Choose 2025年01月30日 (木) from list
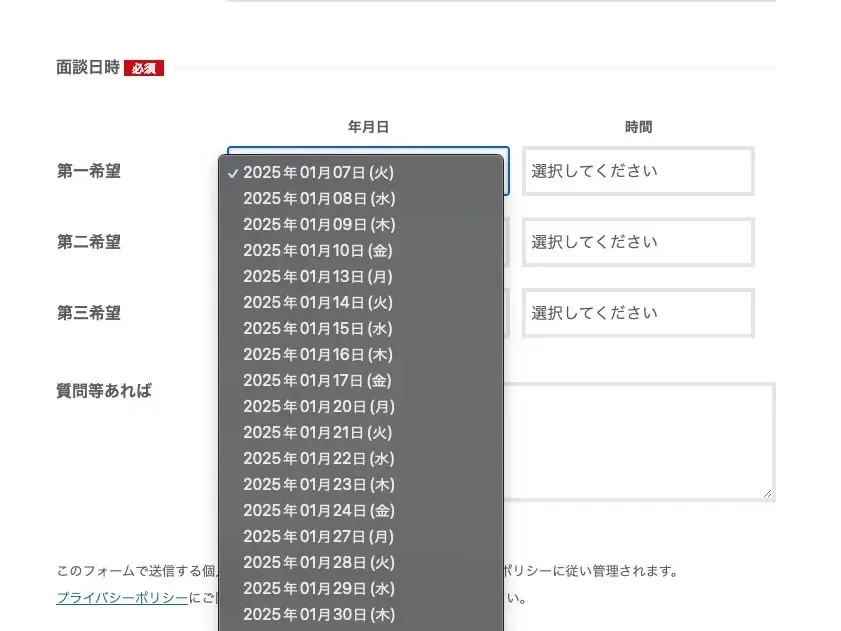The image size is (841, 631). tap(361, 615)
